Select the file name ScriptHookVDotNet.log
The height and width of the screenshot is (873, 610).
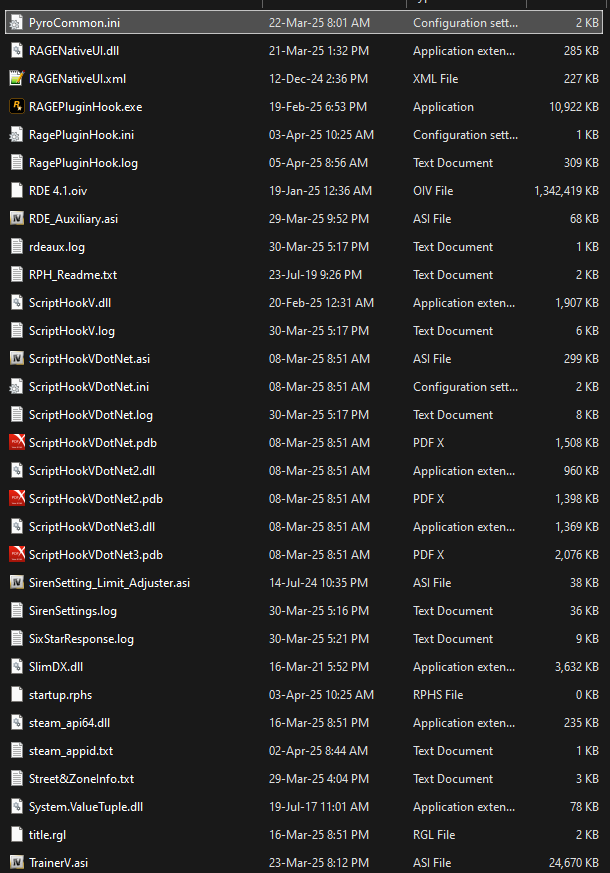tap(91, 415)
